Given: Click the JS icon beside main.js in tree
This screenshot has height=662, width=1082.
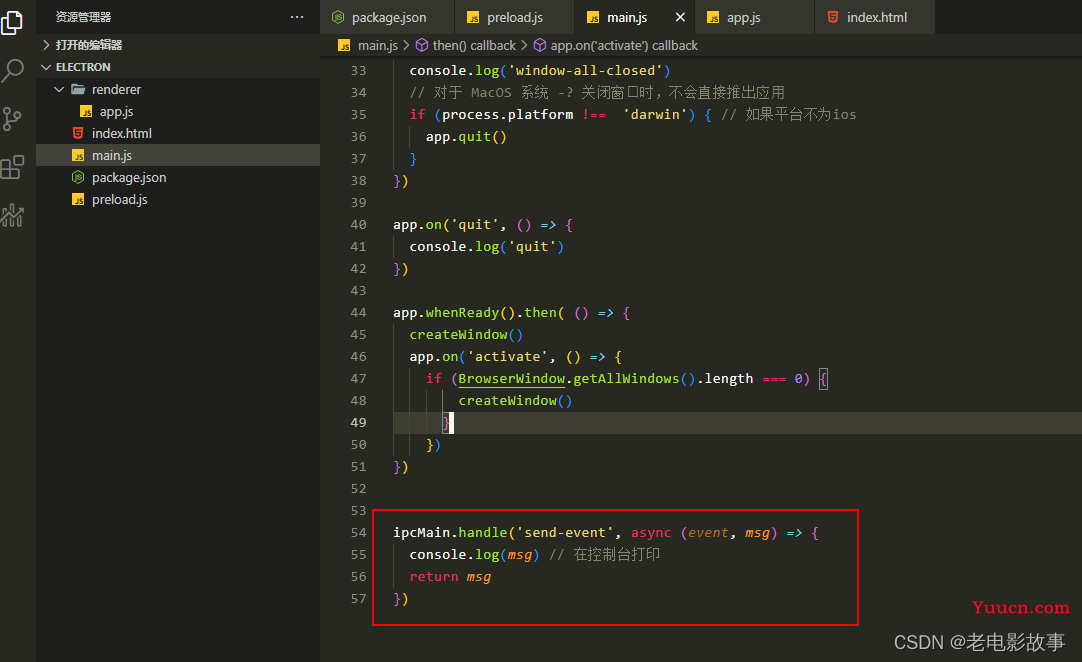Looking at the screenshot, I should coord(78,155).
